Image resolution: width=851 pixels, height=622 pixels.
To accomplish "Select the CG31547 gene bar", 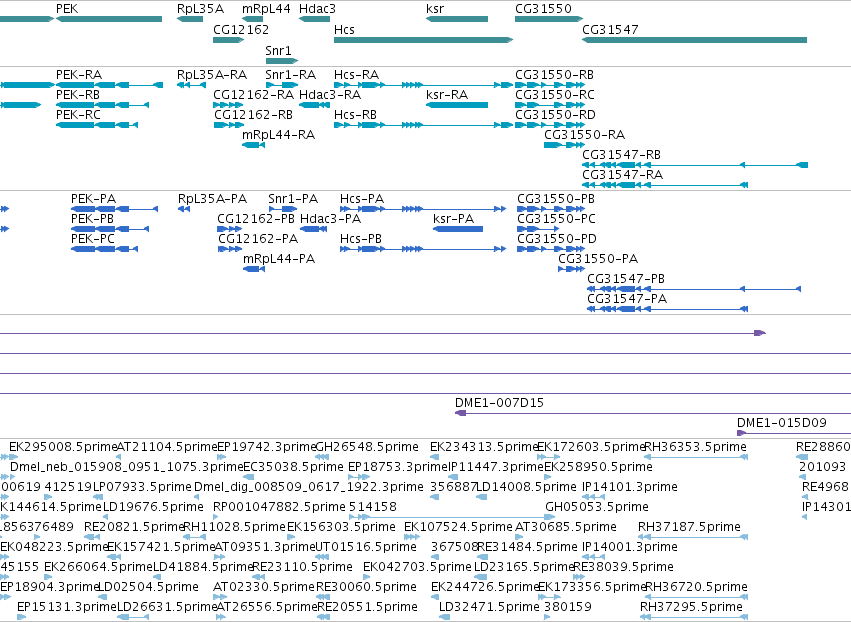I will point(695,40).
